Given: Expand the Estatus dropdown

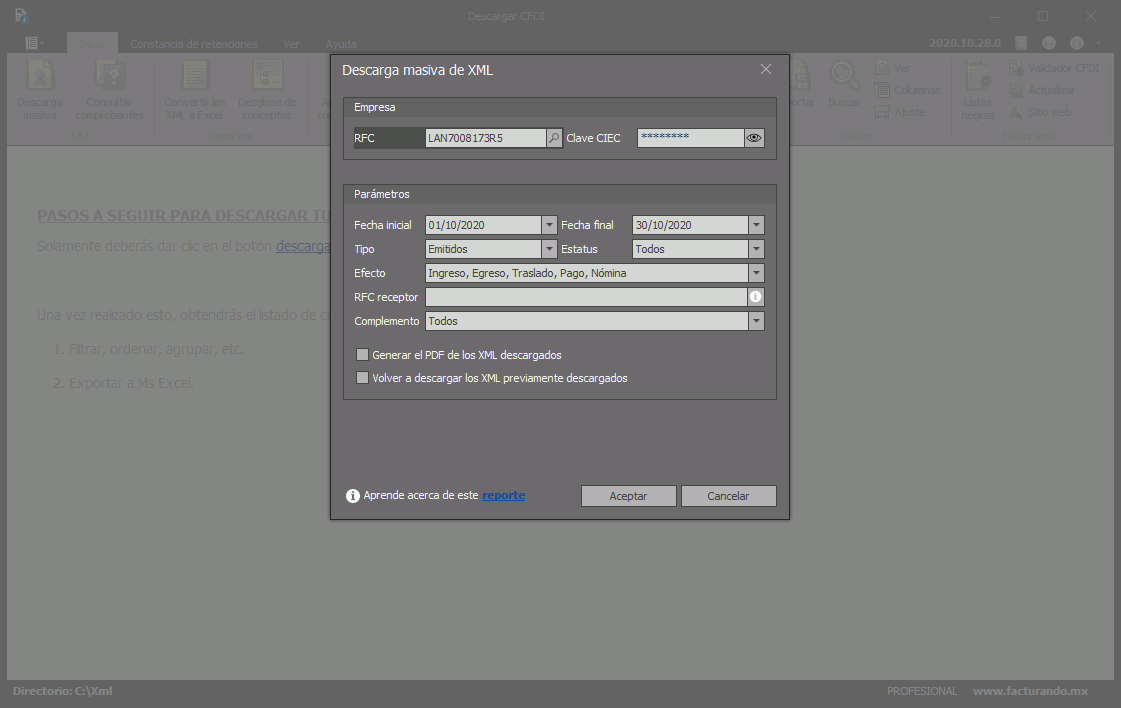Looking at the screenshot, I should coord(756,249).
